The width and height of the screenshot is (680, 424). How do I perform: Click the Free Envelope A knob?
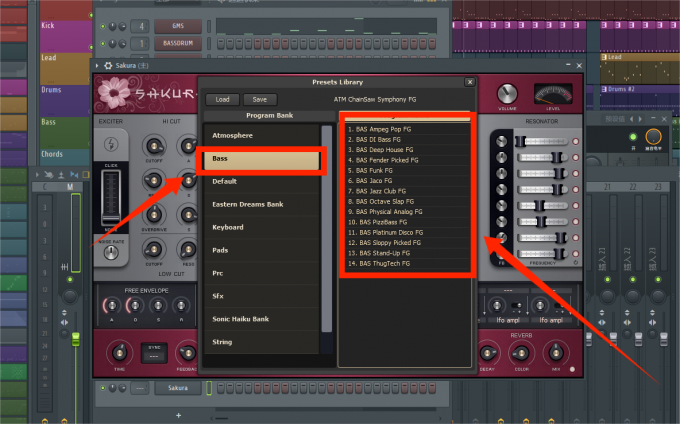(x=111, y=306)
